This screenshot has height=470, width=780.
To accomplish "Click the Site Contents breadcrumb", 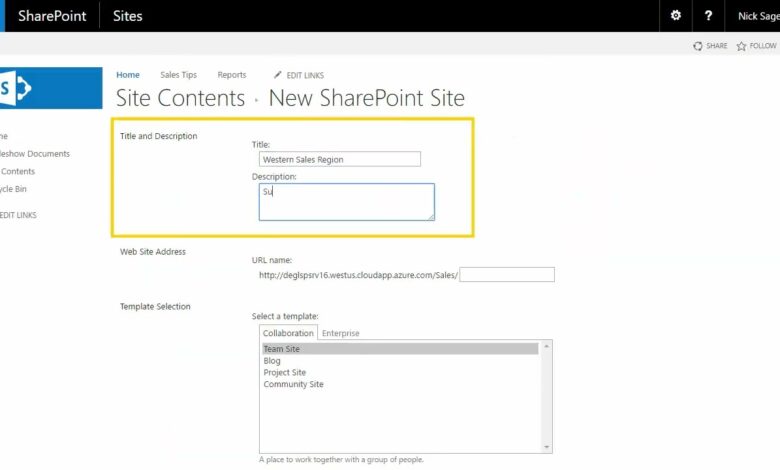I will pos(181,98).
